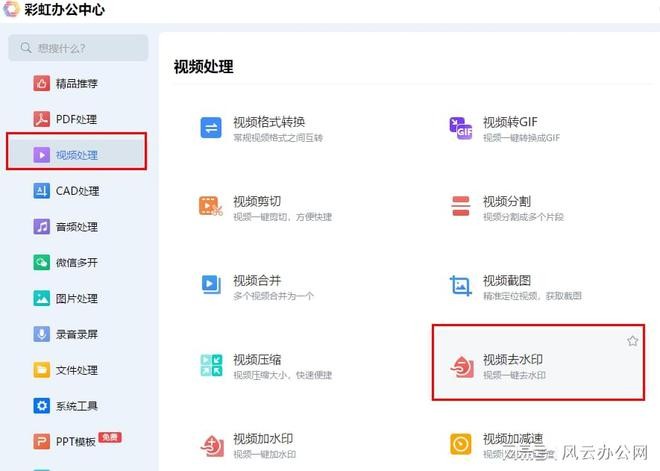The image size is (660, 471).
Task: Open 系统工具 category
Action: pyautogui.click(x=77, y=406)
